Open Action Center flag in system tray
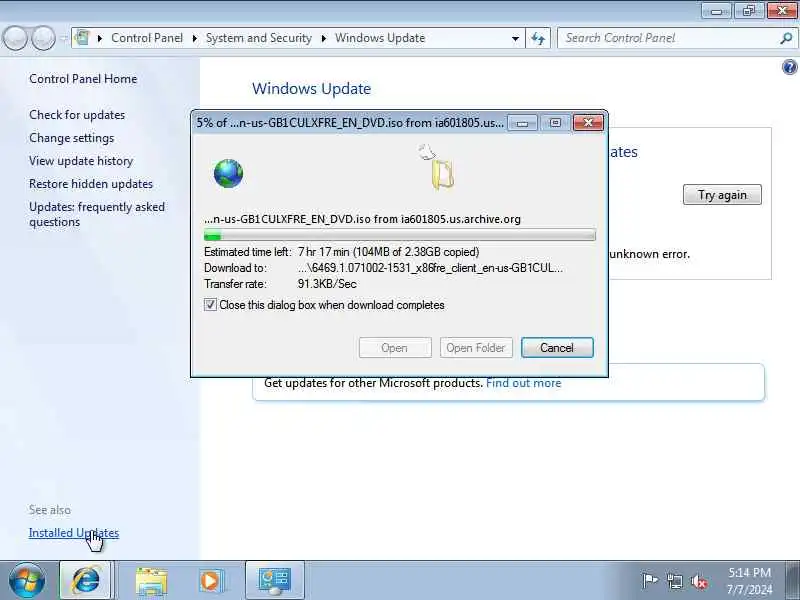The height and width of the screenshot is (600, 800). coord(649,581)
